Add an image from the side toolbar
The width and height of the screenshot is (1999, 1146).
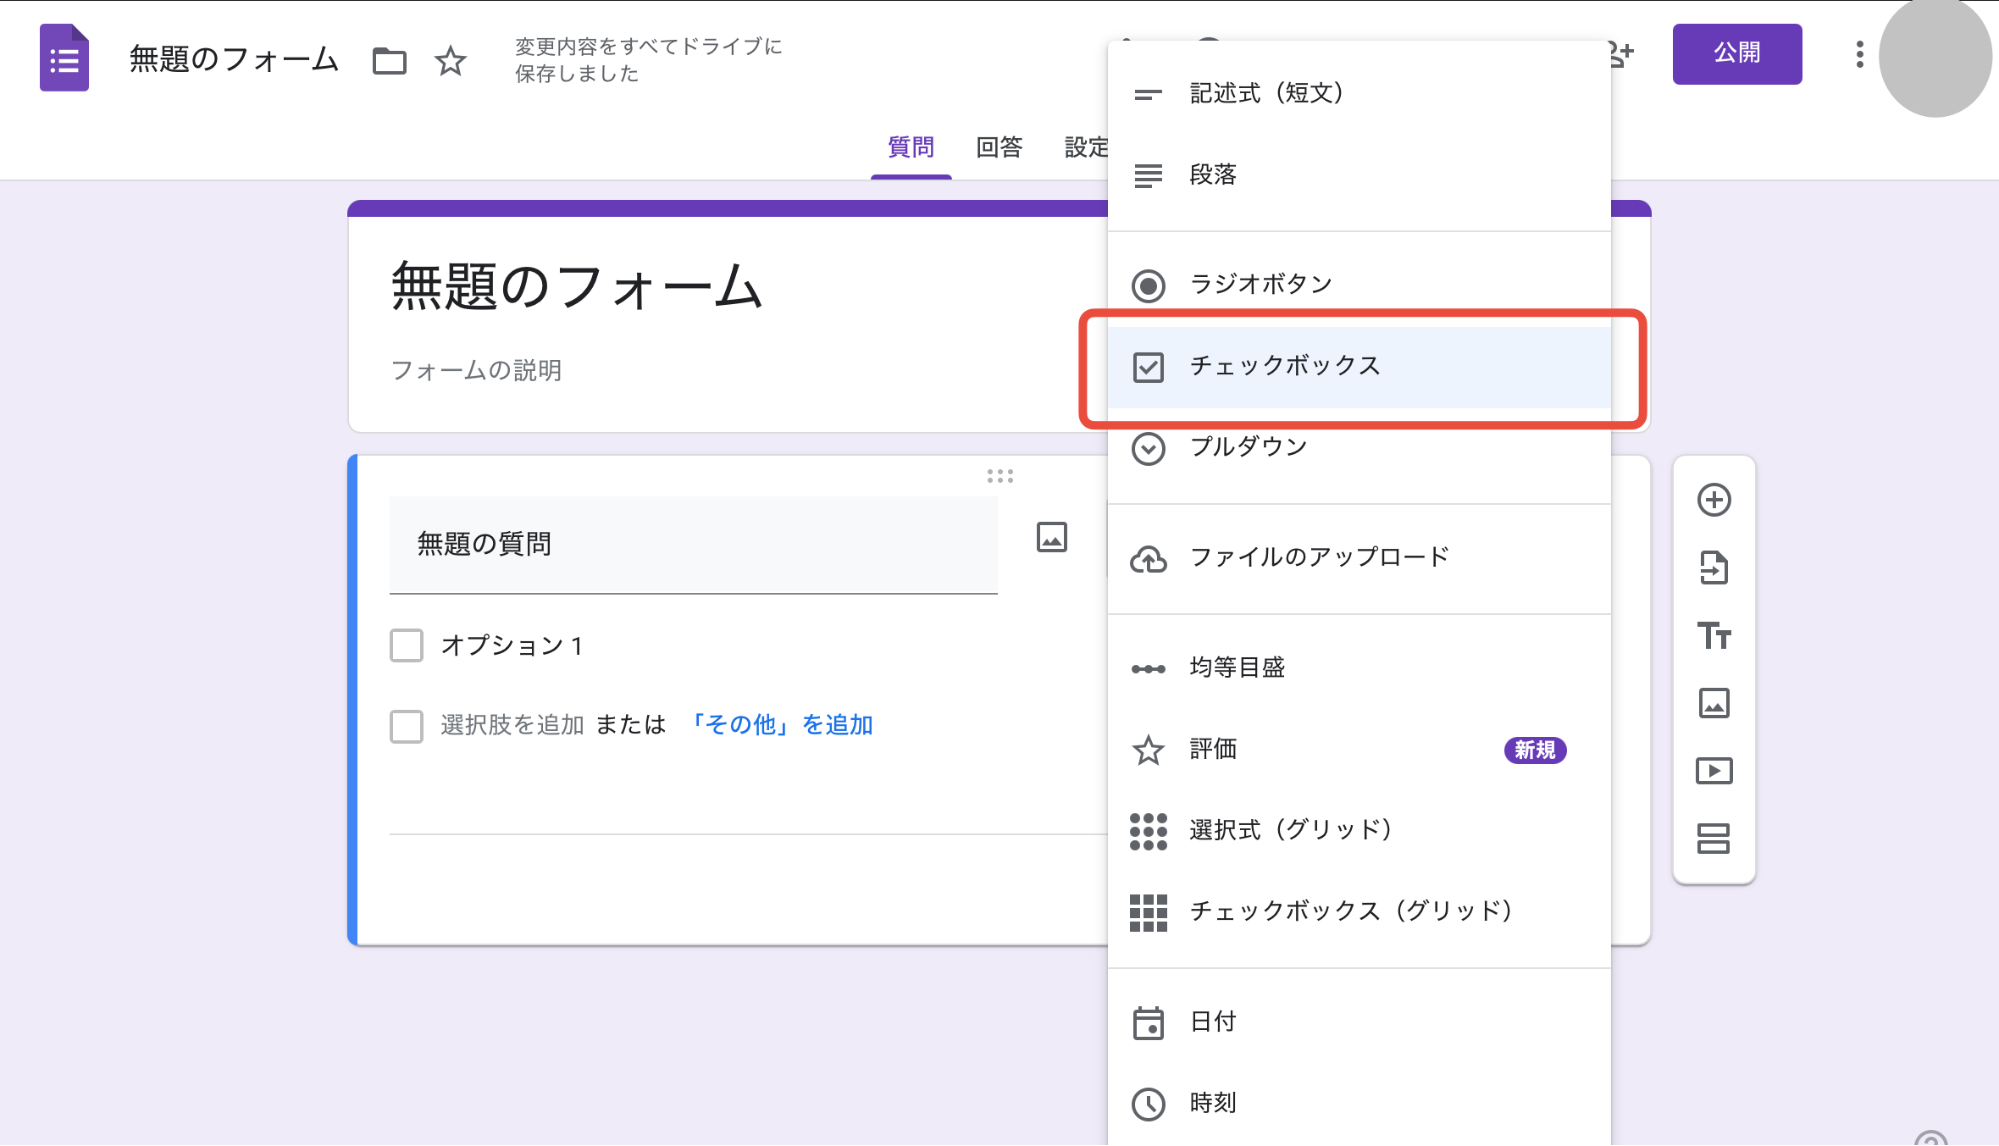pos(1714,703)
